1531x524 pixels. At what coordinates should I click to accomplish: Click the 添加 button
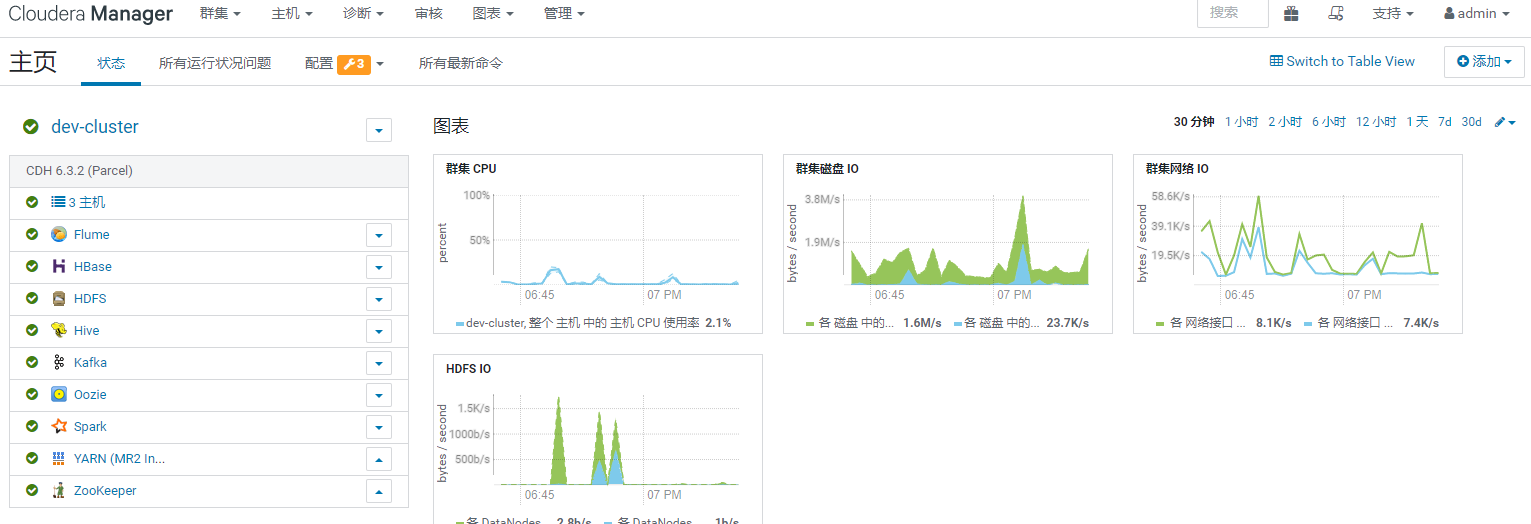(1484, 61)
